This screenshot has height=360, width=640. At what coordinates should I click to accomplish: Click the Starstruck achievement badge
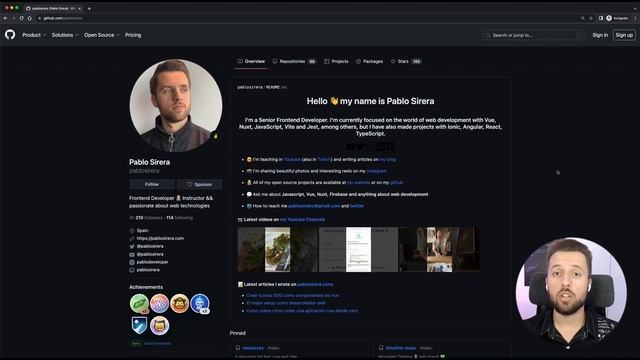point(159,326)
